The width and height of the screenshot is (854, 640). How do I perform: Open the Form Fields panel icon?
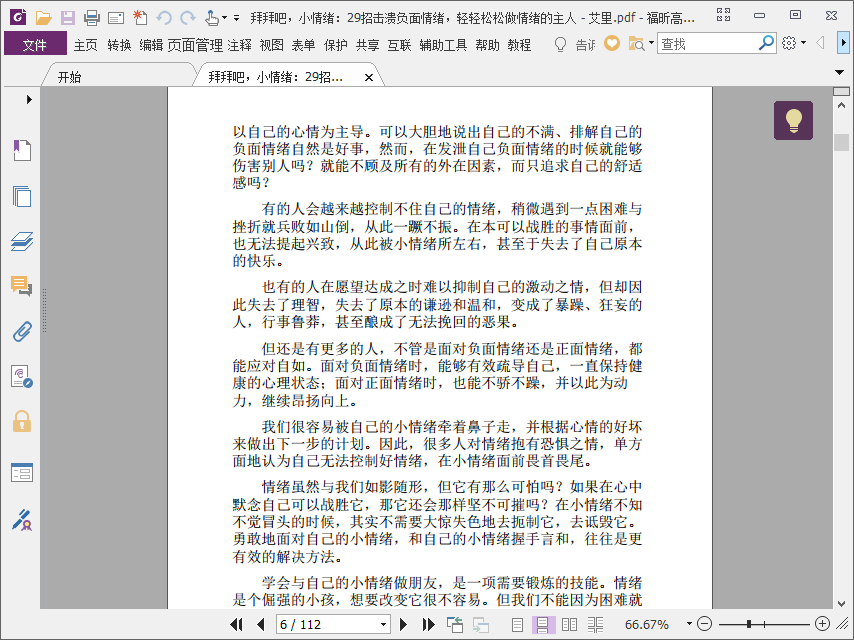22,472
